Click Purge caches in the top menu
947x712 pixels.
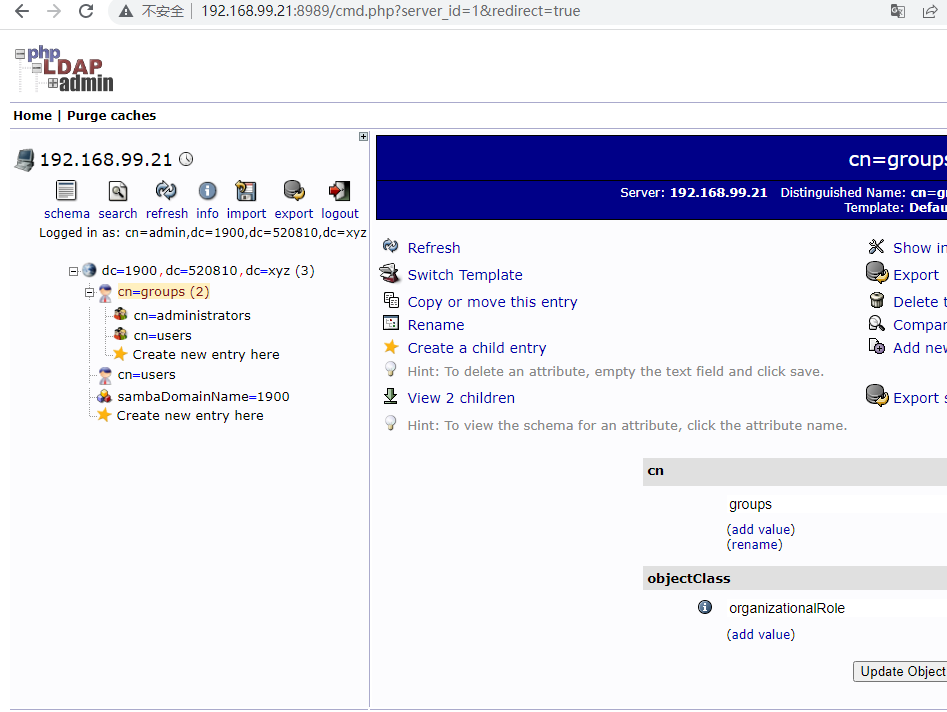[x=111, y=115]
